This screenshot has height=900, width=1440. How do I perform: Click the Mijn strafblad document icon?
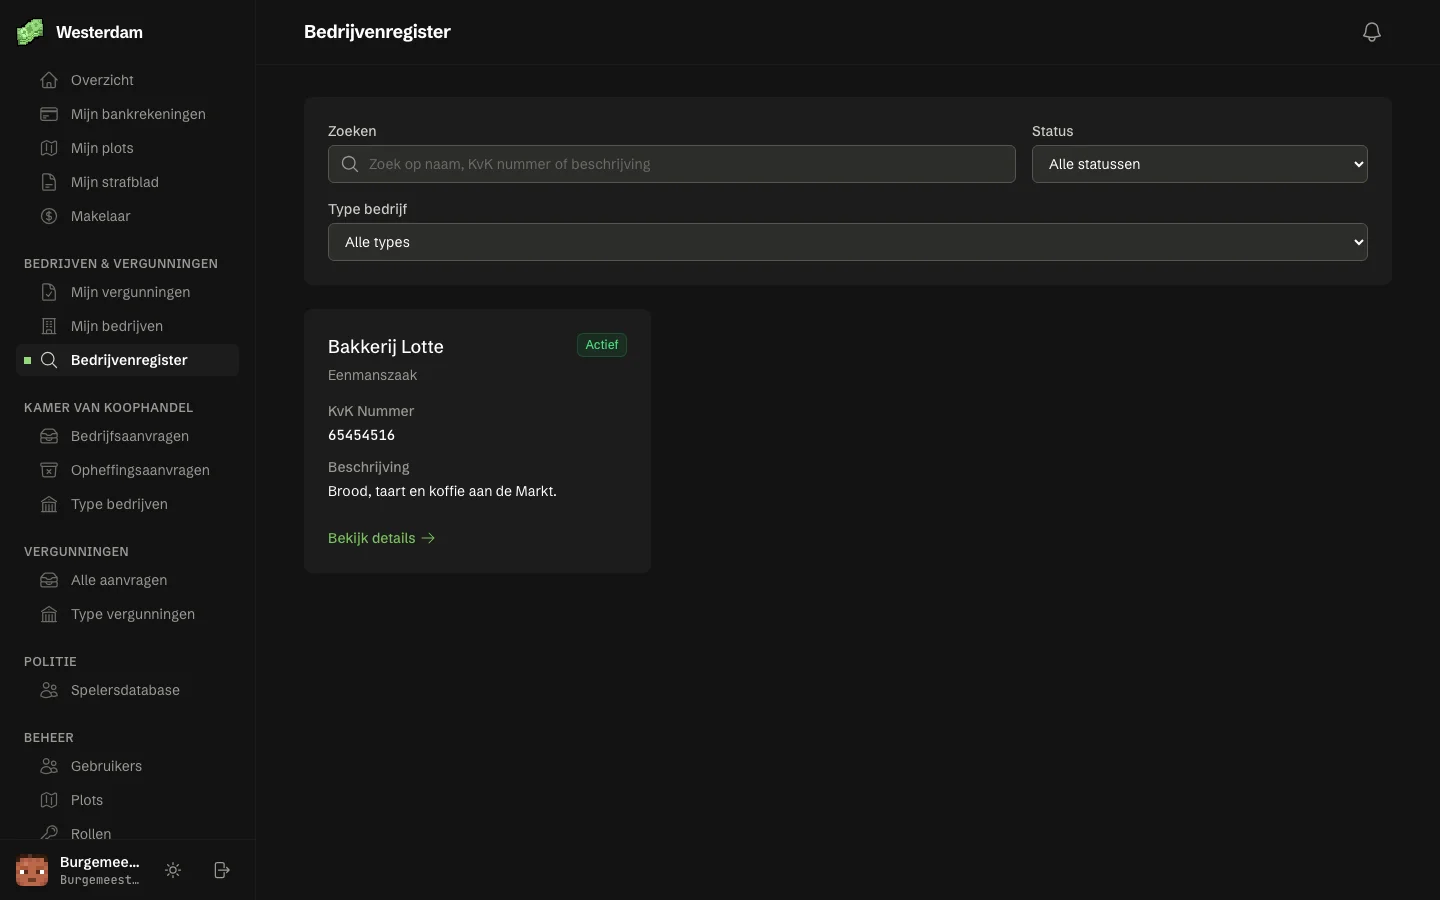coord(49,182)
